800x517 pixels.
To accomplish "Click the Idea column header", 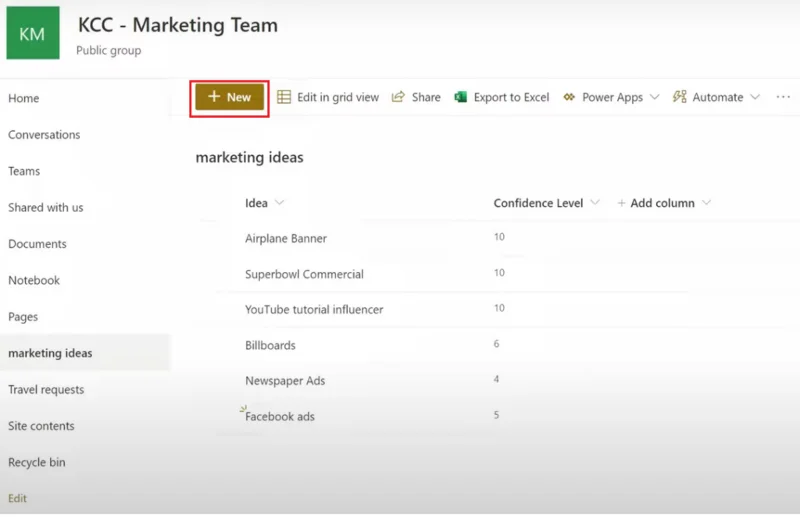I will coord(256,203).
